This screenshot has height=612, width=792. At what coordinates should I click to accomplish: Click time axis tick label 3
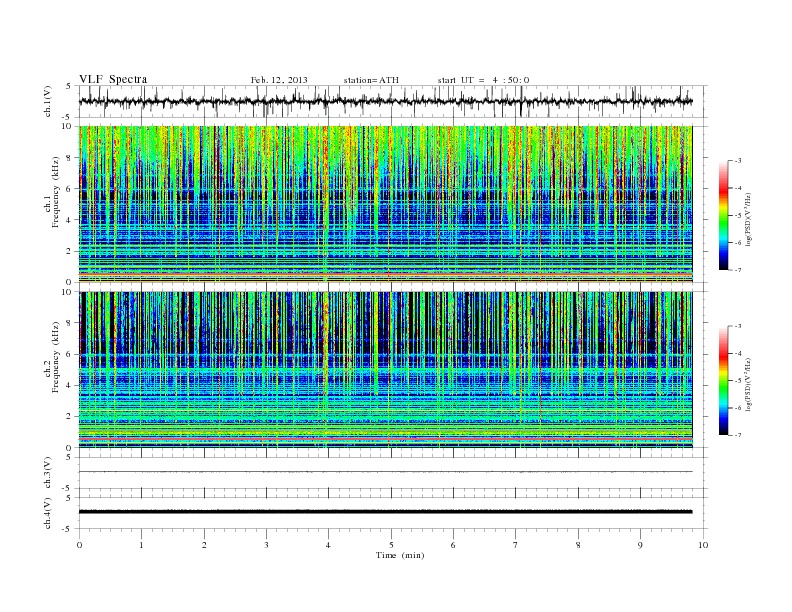(x=266, y=545)
